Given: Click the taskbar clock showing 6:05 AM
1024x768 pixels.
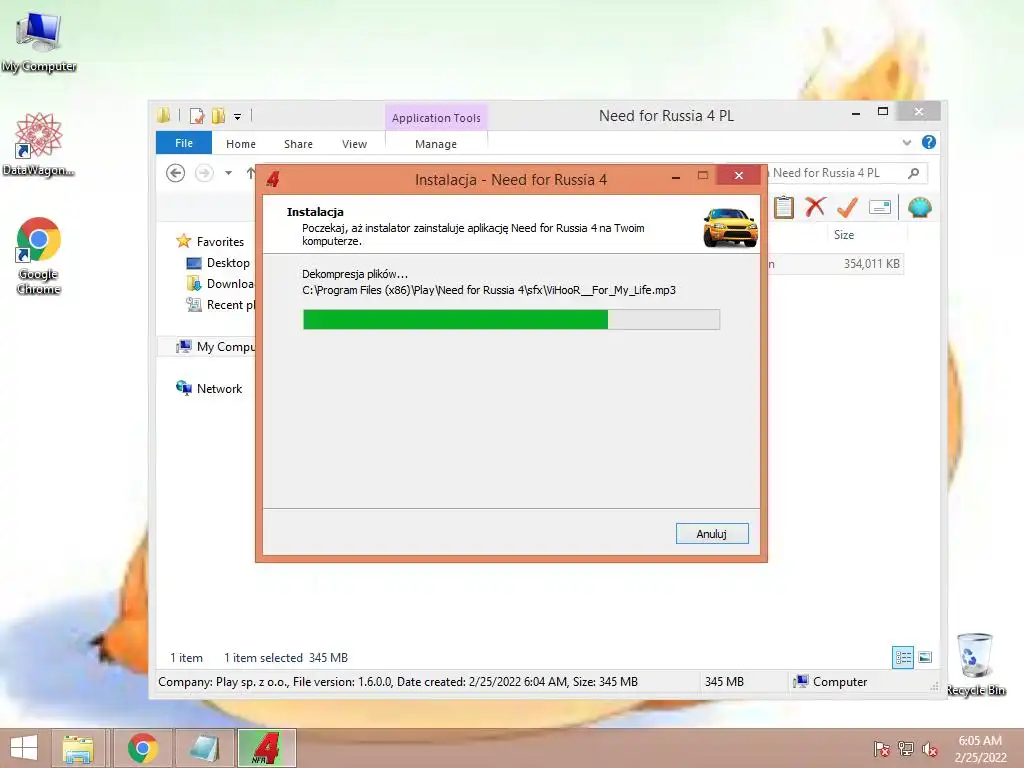Looking at the screenshot, I should tap(980, 749).
